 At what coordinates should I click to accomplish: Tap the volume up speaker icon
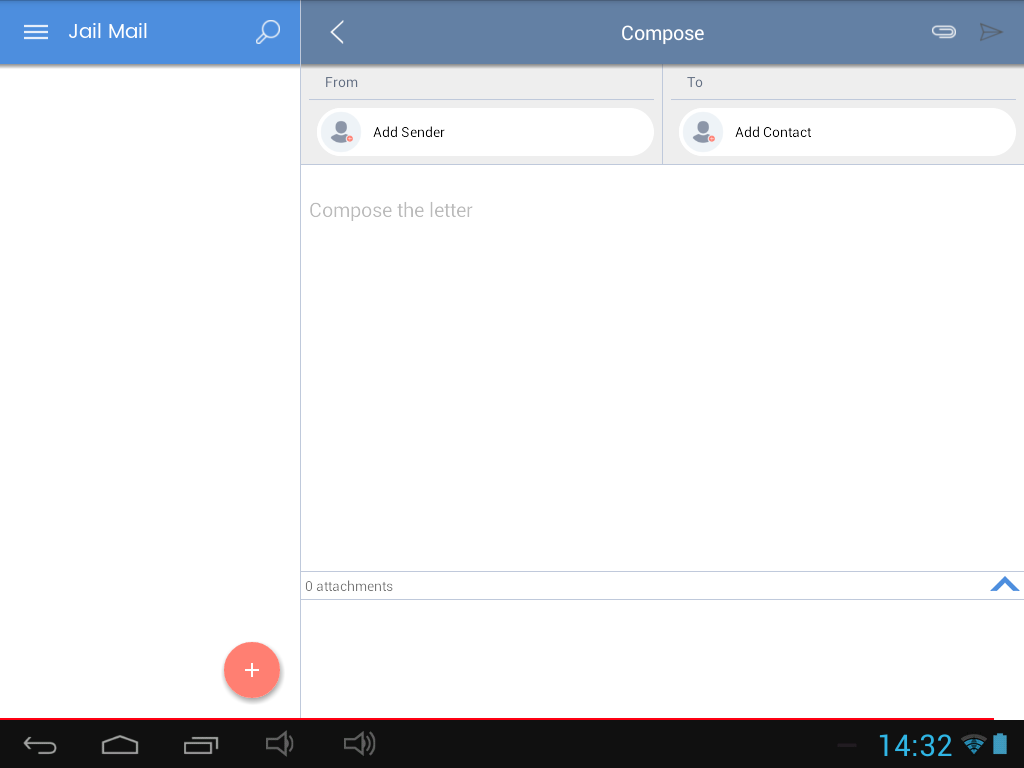click(359, 744)
